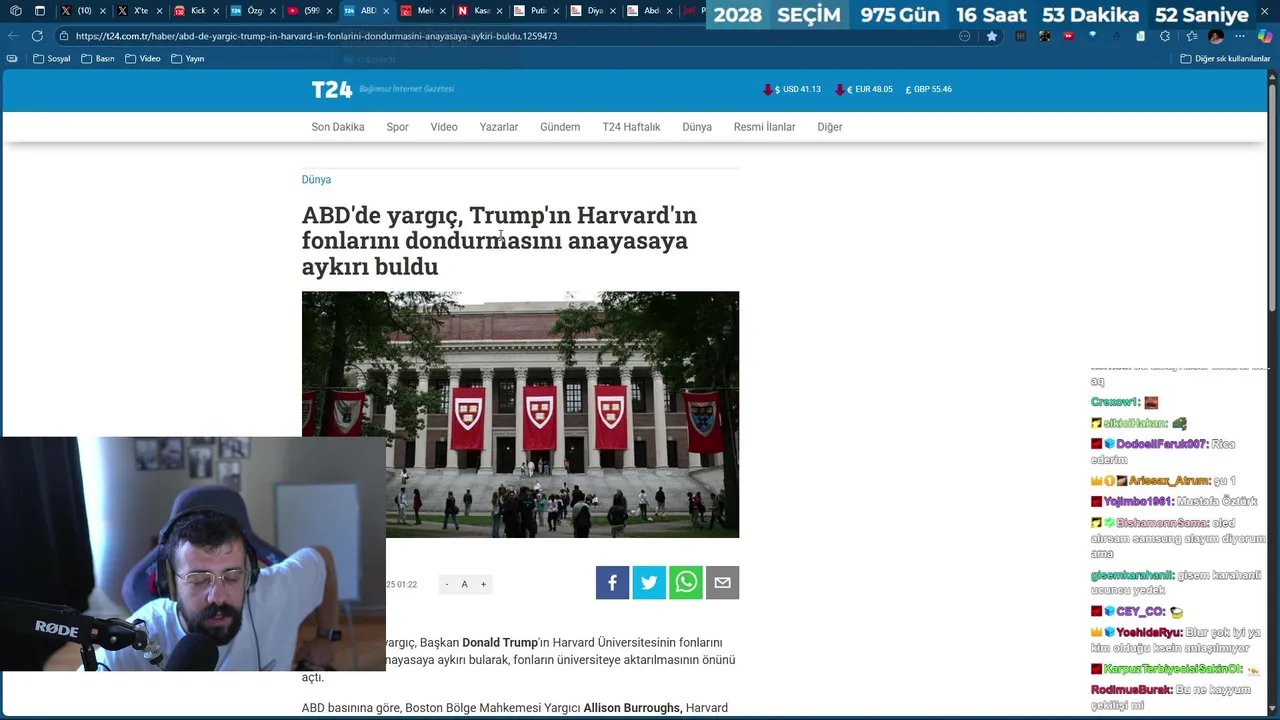Increase article font size with plus
Viewport: 1280px width, 720px height.
click(x=483, y=584)
